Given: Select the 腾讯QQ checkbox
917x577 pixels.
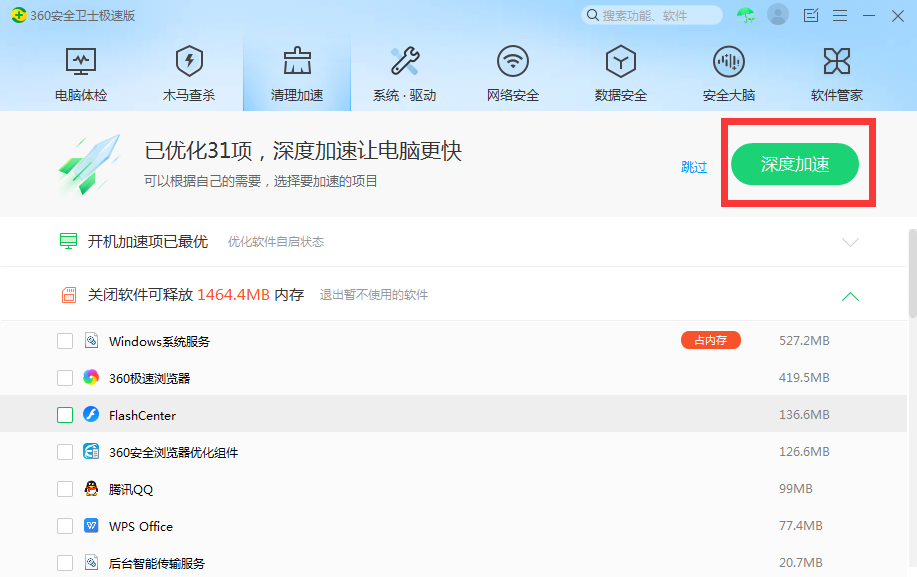Looking at the screenshot, I should [x=65, y=489].
